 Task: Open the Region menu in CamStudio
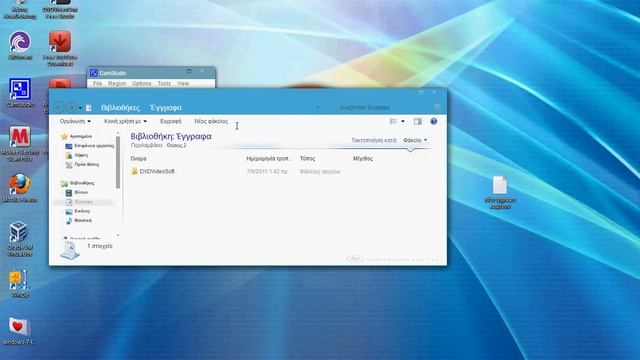point(117,83)
